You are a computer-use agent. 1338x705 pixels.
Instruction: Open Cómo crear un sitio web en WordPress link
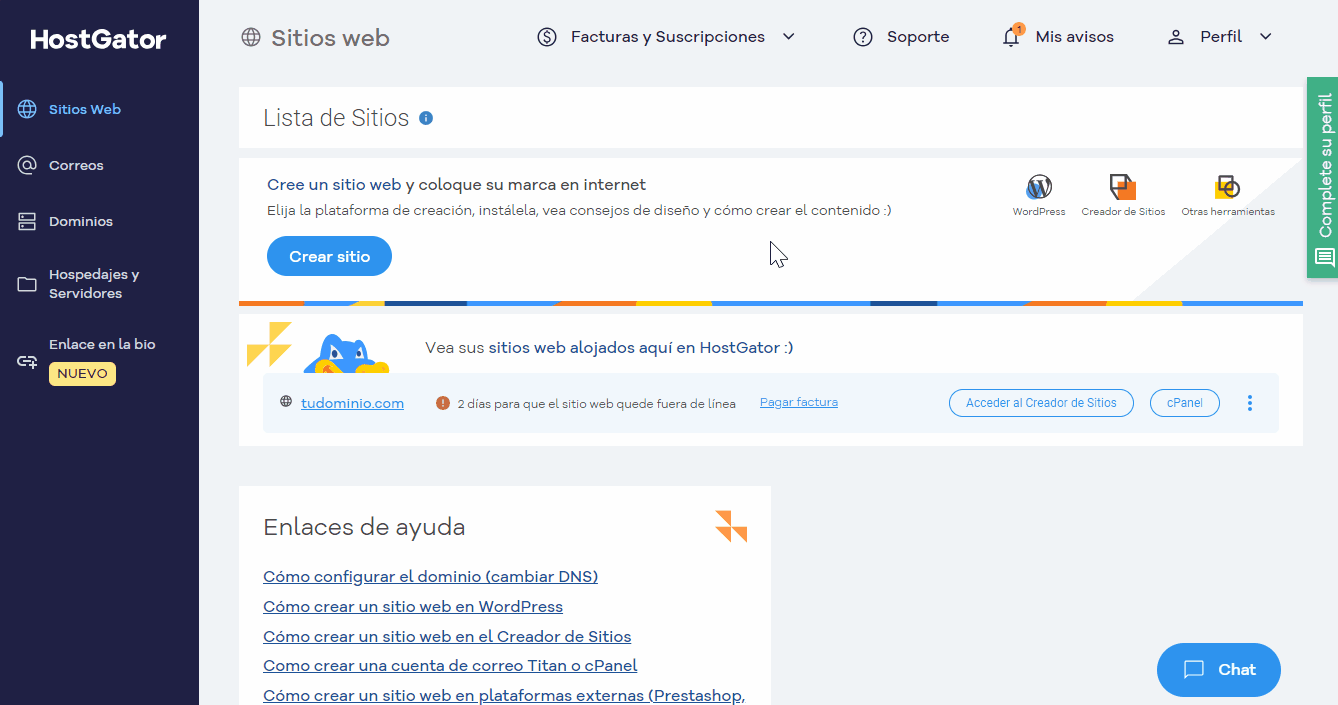tap(413, 606)
